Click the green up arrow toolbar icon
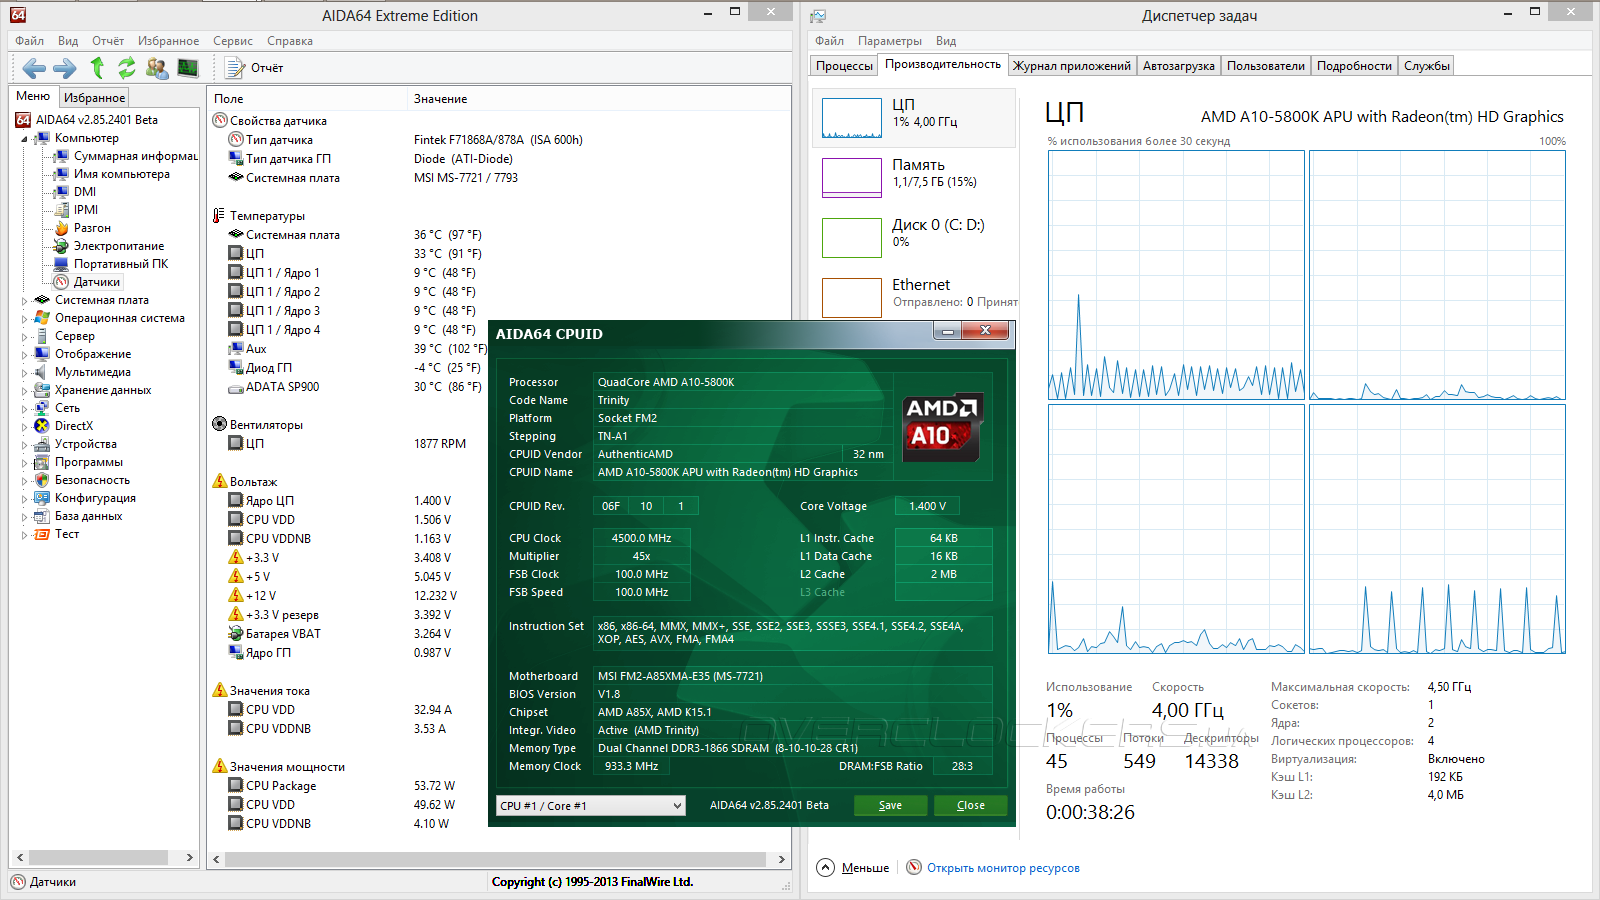This screenshot has height=900, width=1600. click(97, 67)
